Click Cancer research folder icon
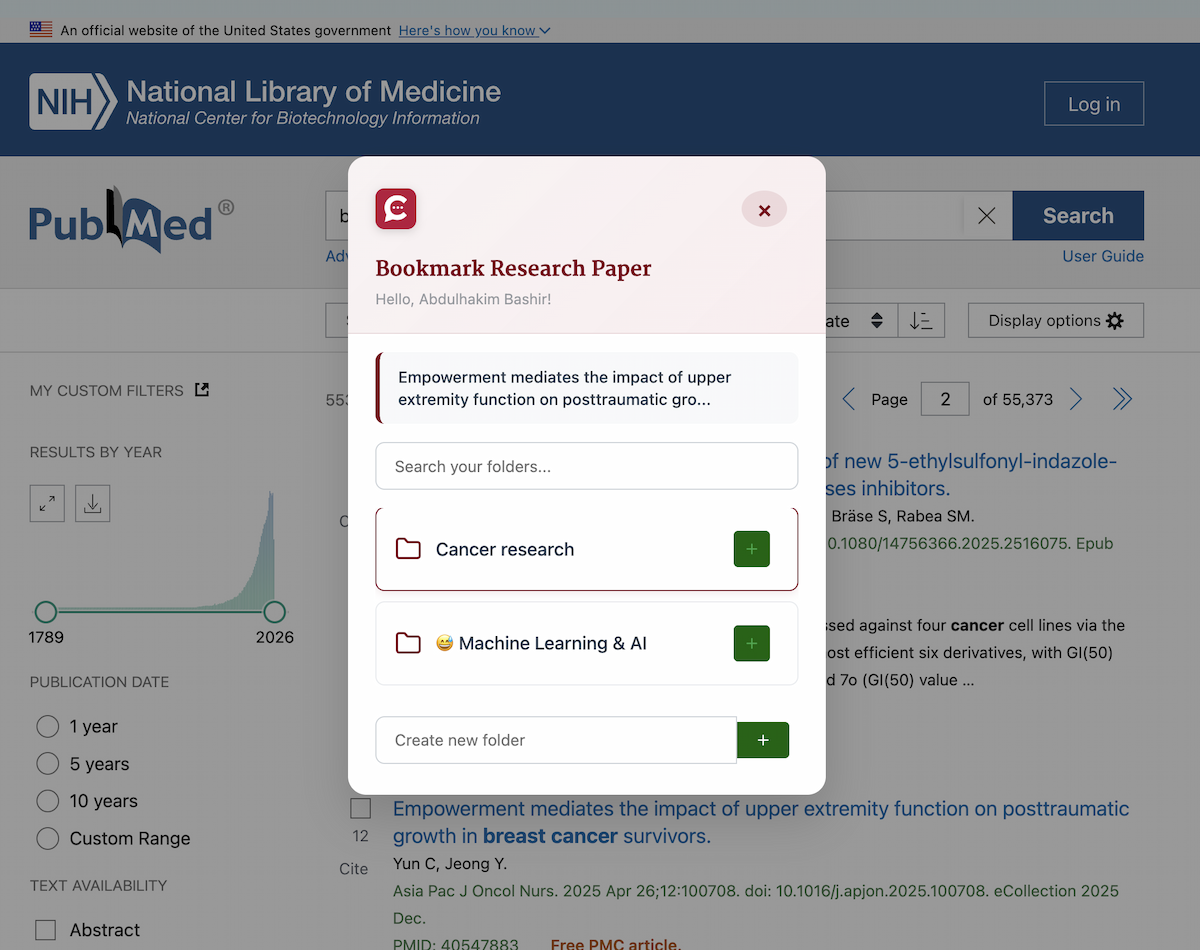1200x950 pixels. pos(408,549)
